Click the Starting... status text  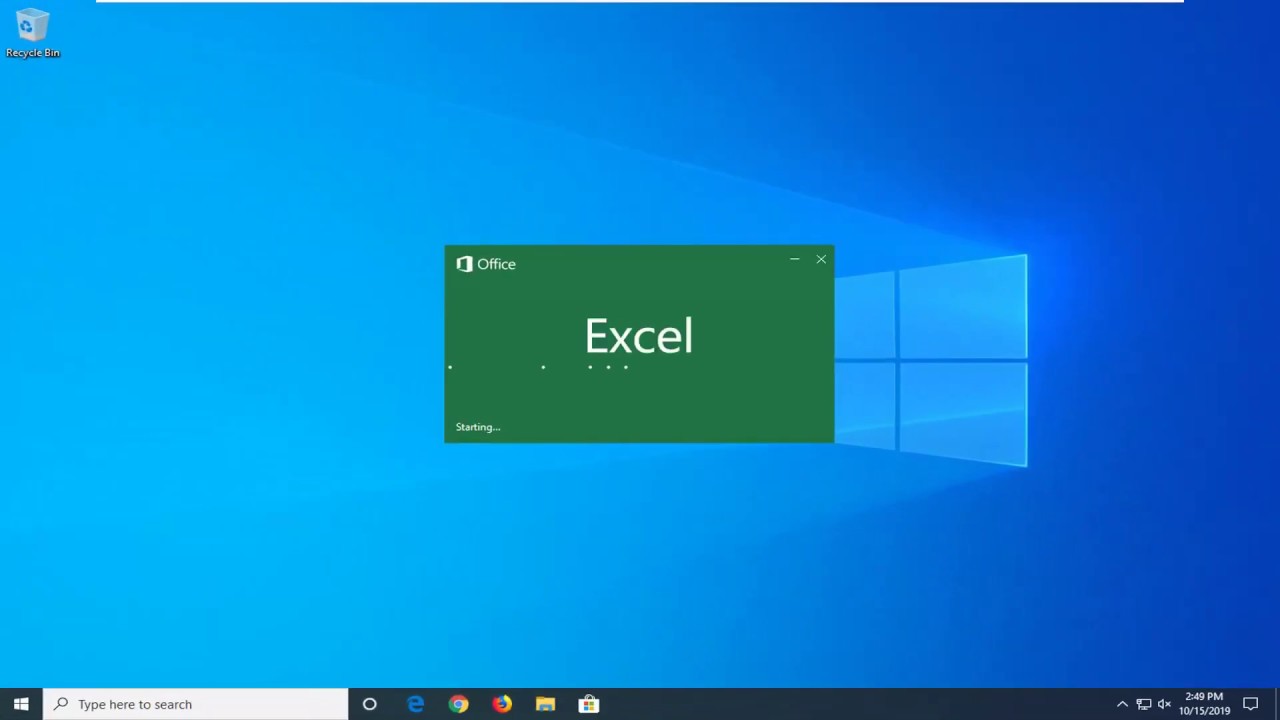click(478, 427)
